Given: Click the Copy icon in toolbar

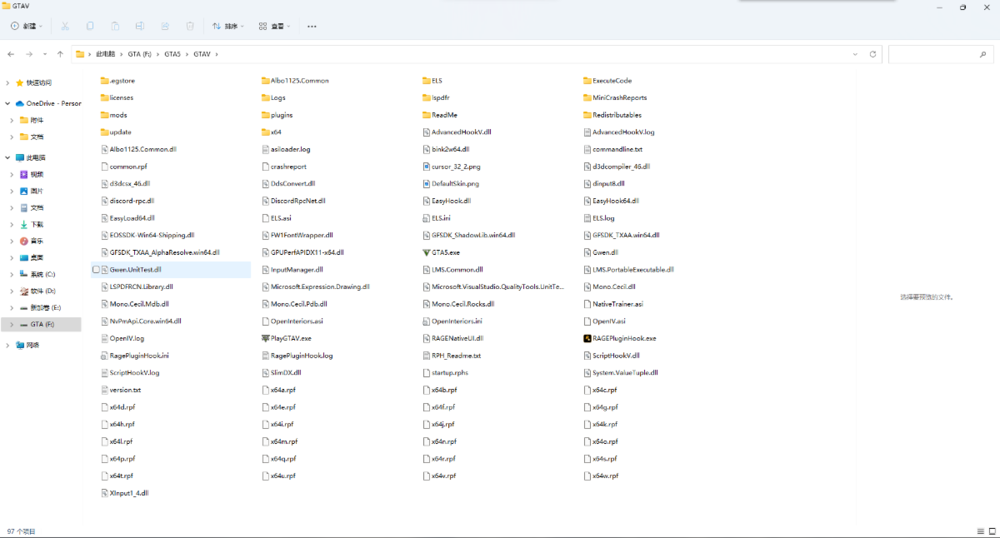Looking at the screenshot, I should point(90,26).
